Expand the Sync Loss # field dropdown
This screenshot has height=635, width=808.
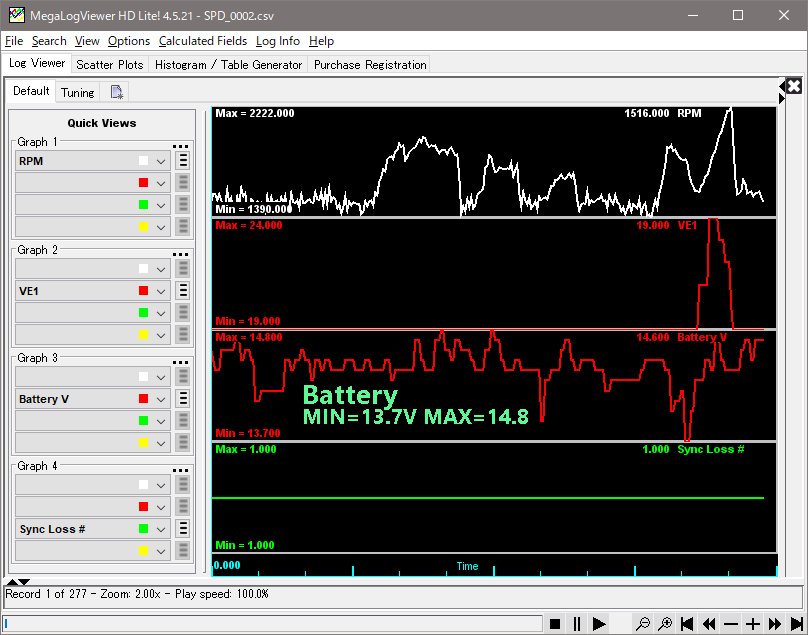tap(161, 529)
